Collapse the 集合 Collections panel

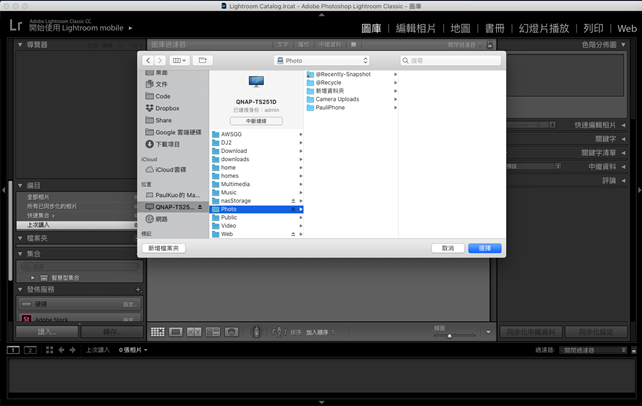coord(20,254)
